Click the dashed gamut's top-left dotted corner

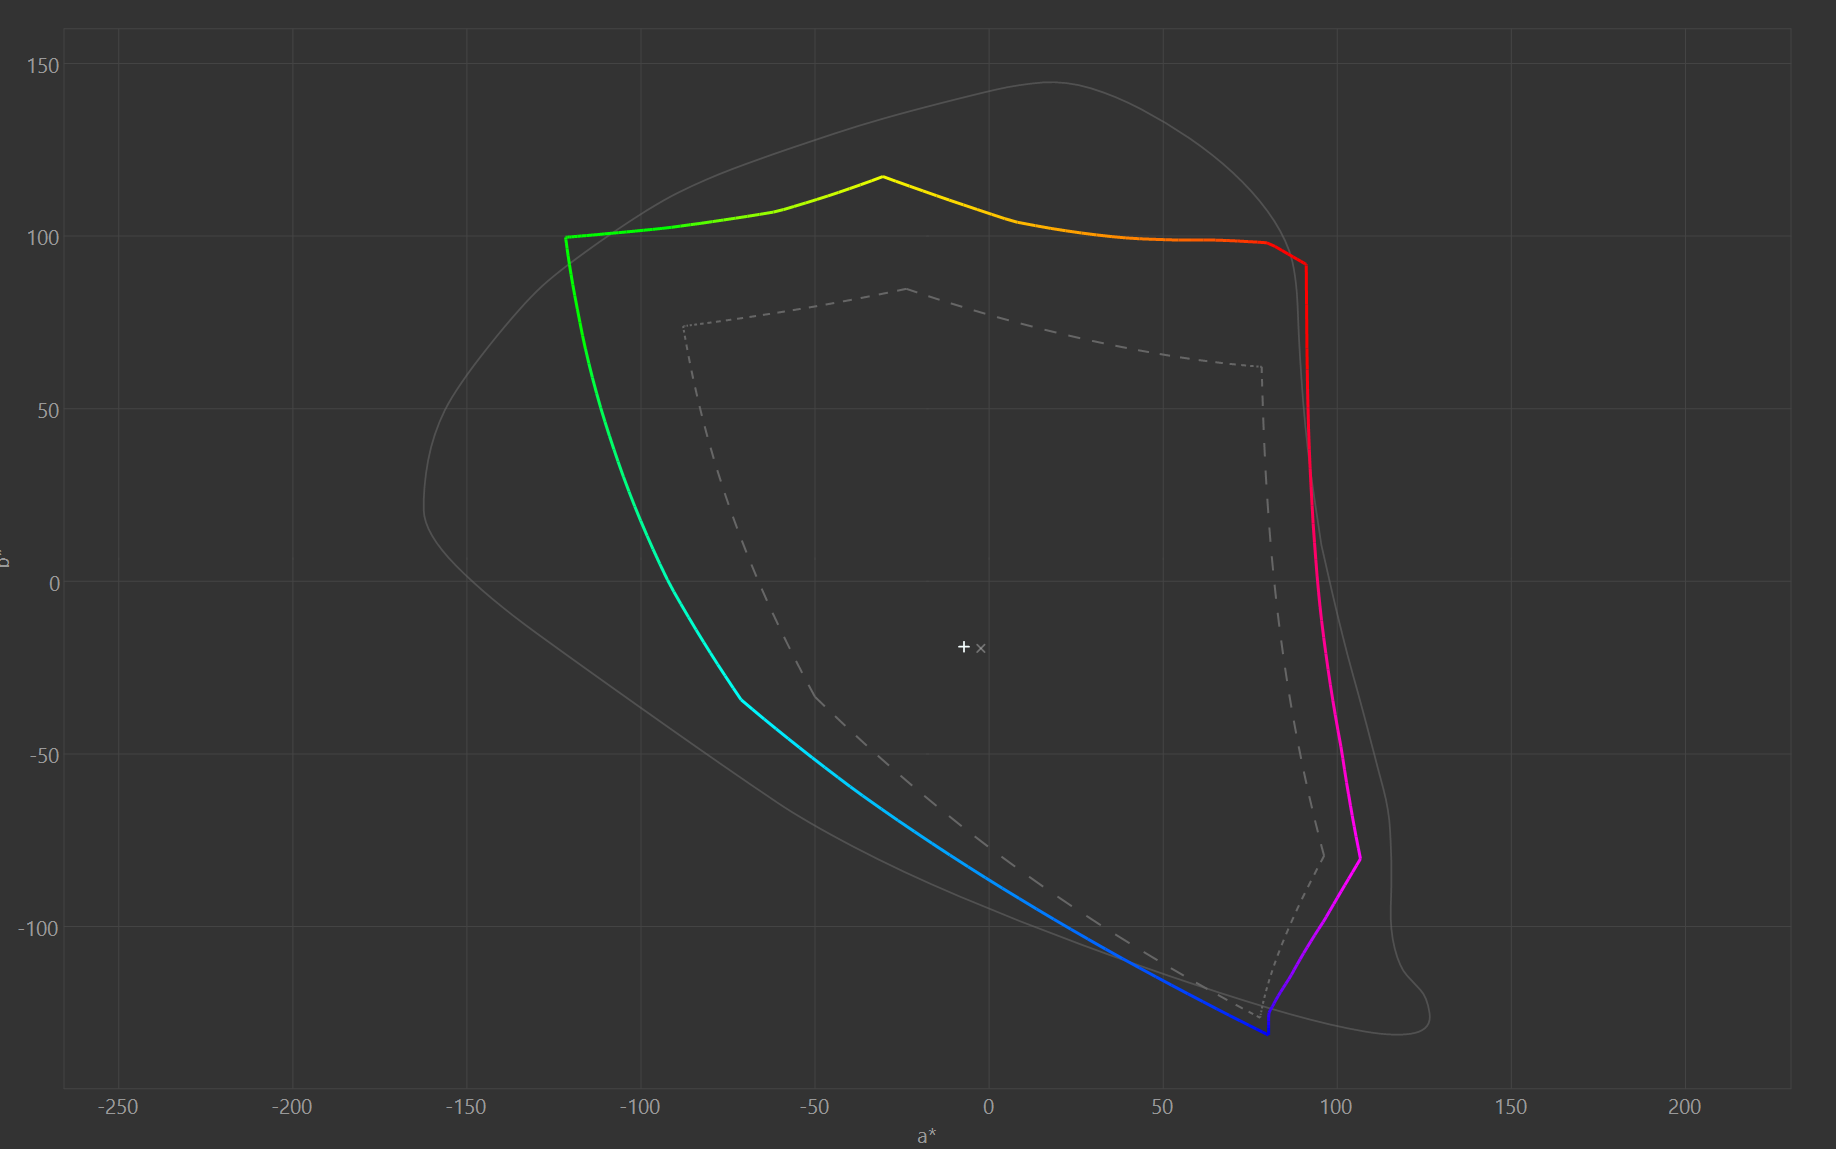[683, 326]
